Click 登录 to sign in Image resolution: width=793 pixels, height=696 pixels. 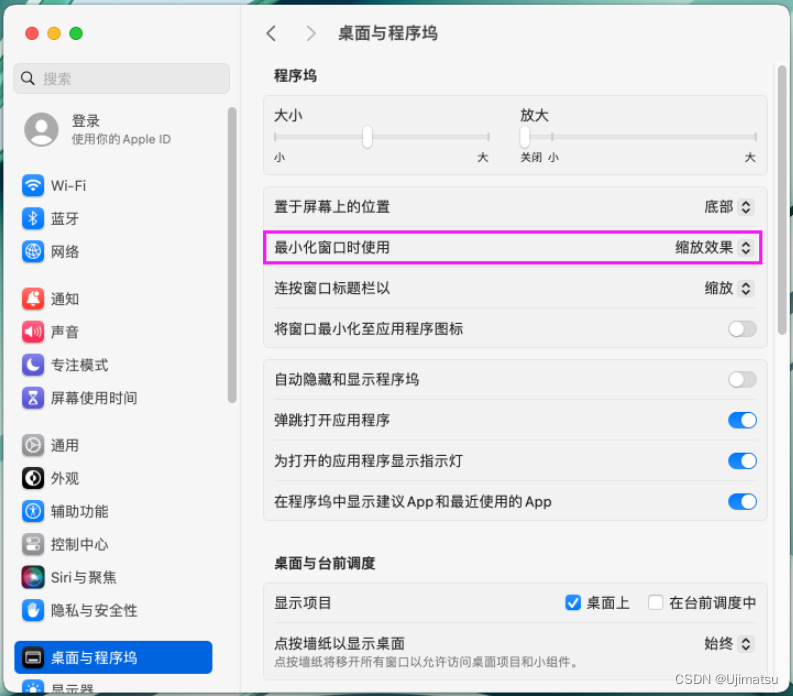pyautogui.click(x=85, y=121)
